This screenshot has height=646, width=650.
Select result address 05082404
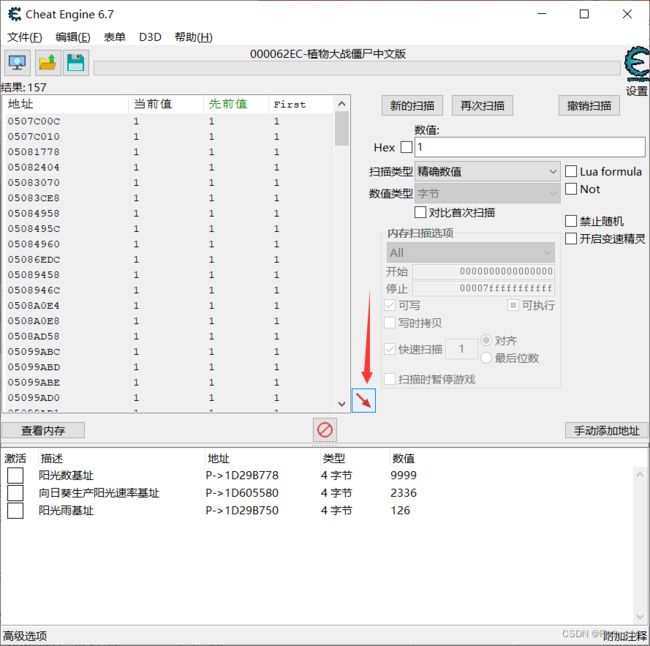tap(34, 167)
